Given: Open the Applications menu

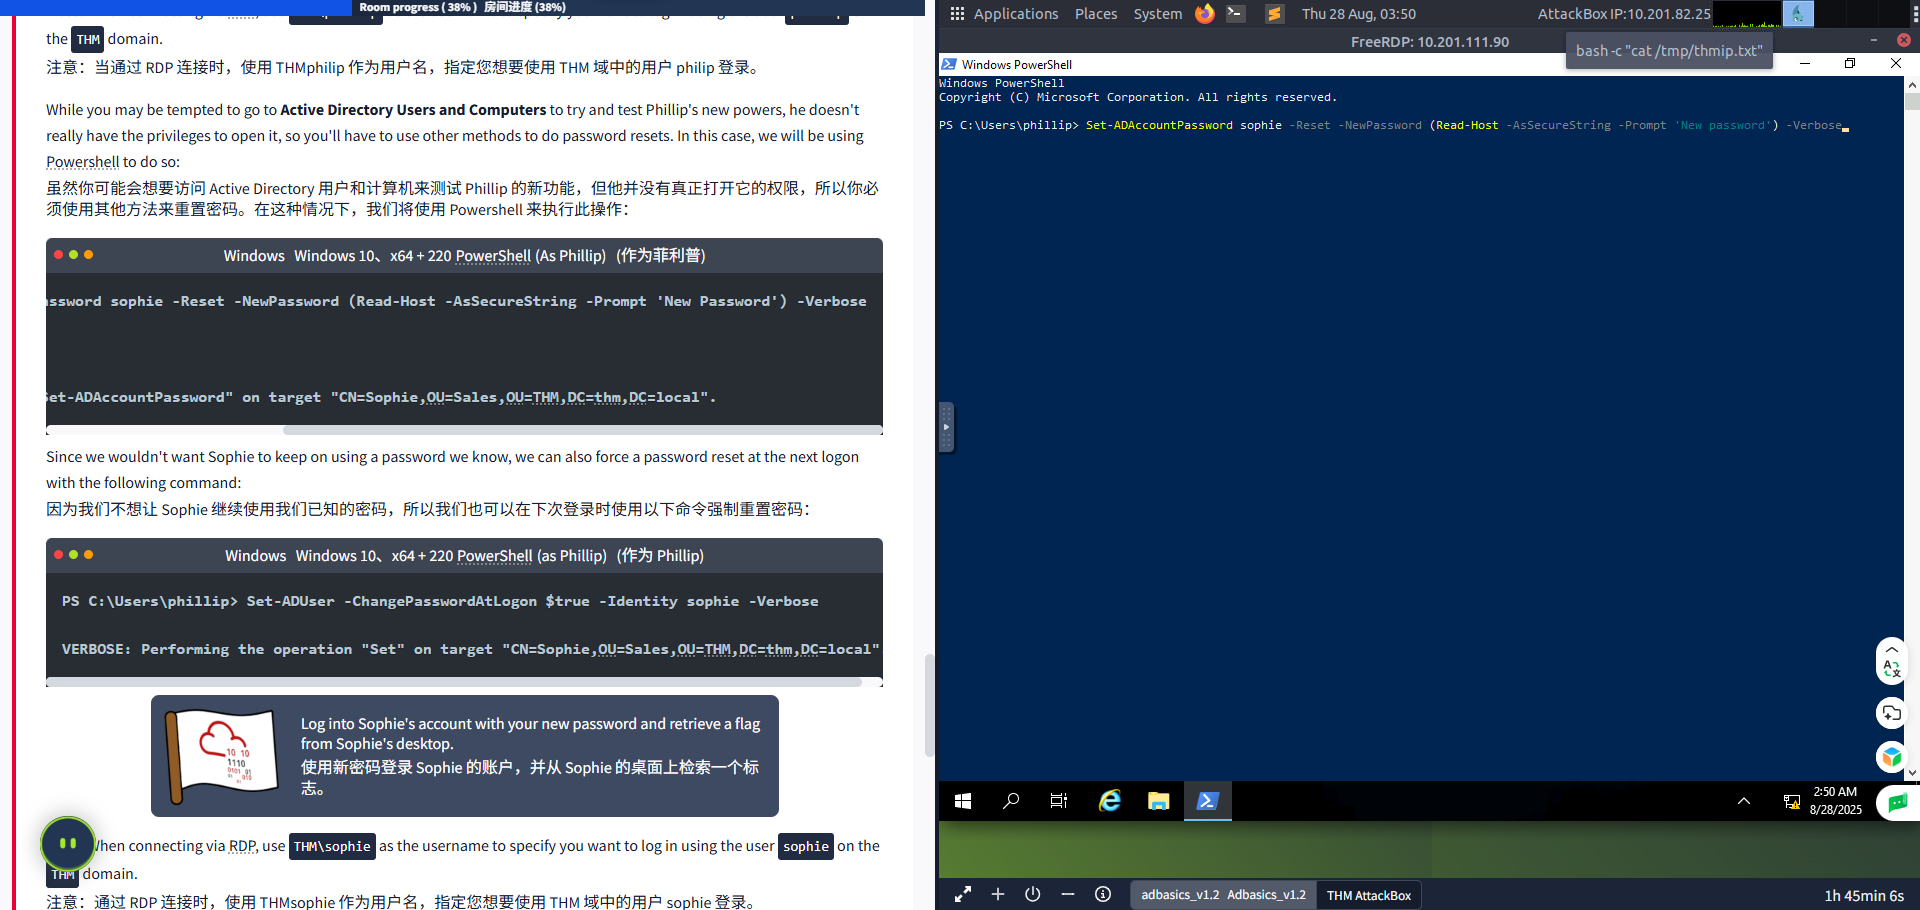Looking at the screenshot, I should tap(1016, 14).
